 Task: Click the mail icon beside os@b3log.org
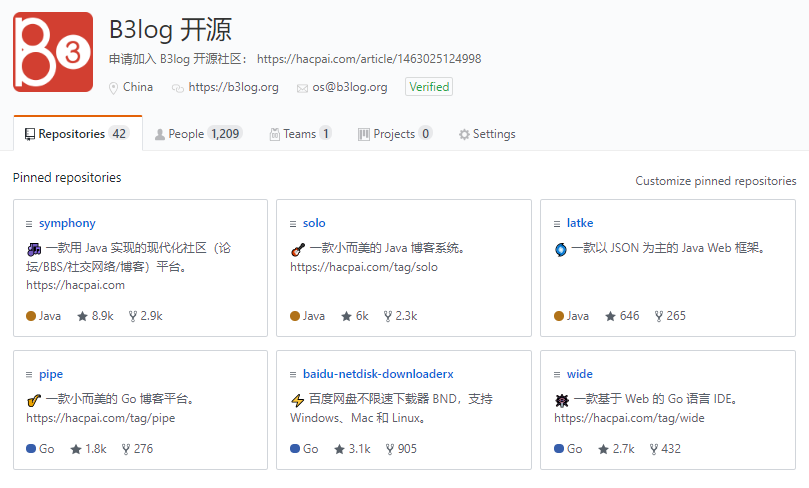click(302, 89)
